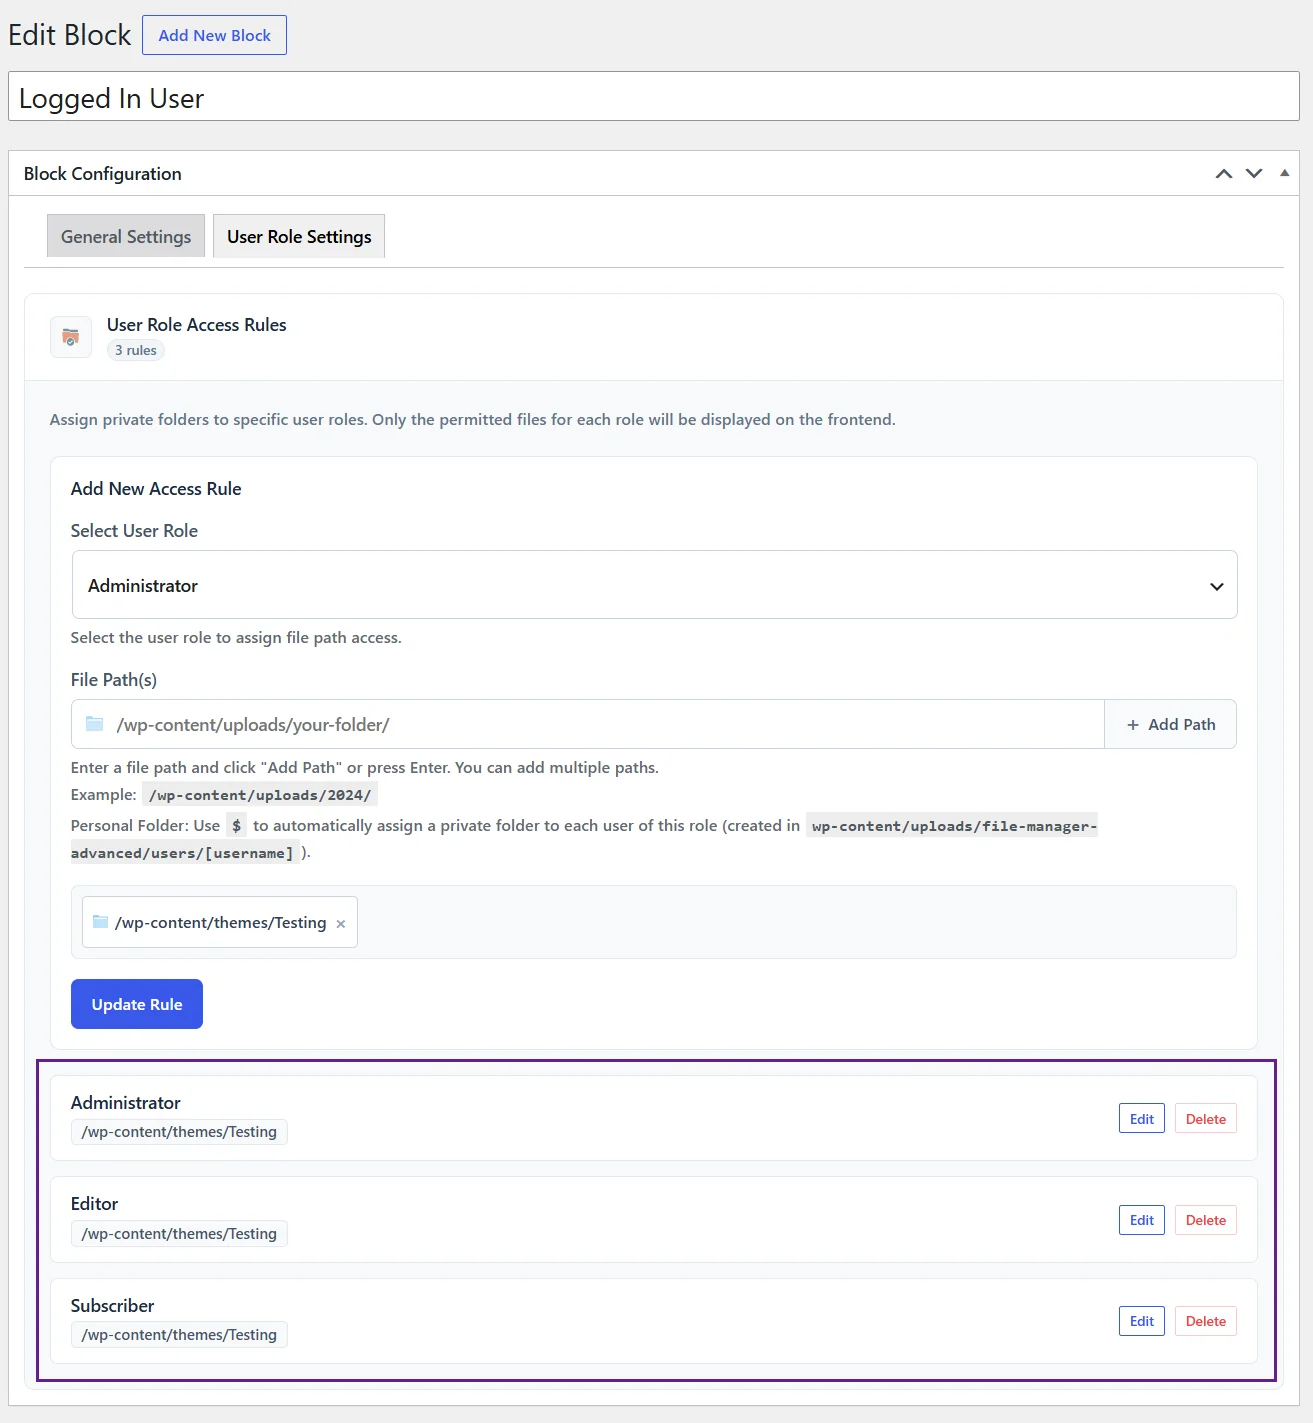Collapse the Block Configuration panel triangle
The height and width of the screenshot is (1423, 1313).
click(x=1284, y=173)
